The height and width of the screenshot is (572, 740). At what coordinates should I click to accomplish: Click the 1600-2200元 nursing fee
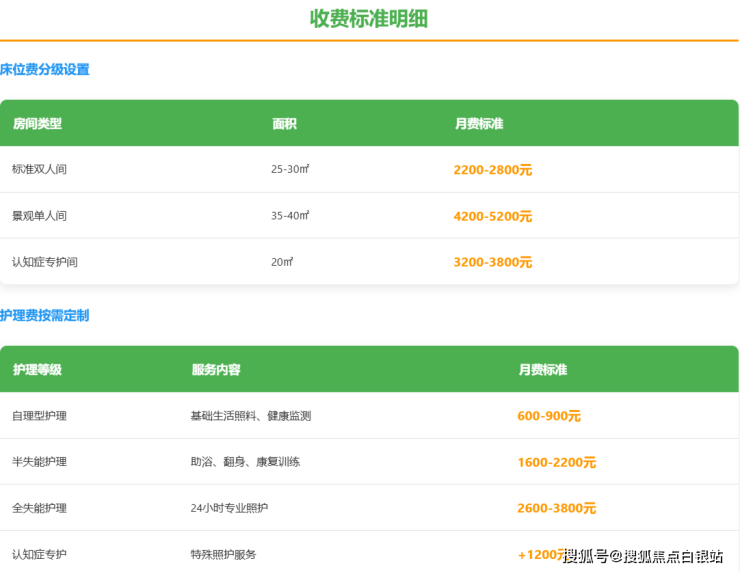pos(556,462)
